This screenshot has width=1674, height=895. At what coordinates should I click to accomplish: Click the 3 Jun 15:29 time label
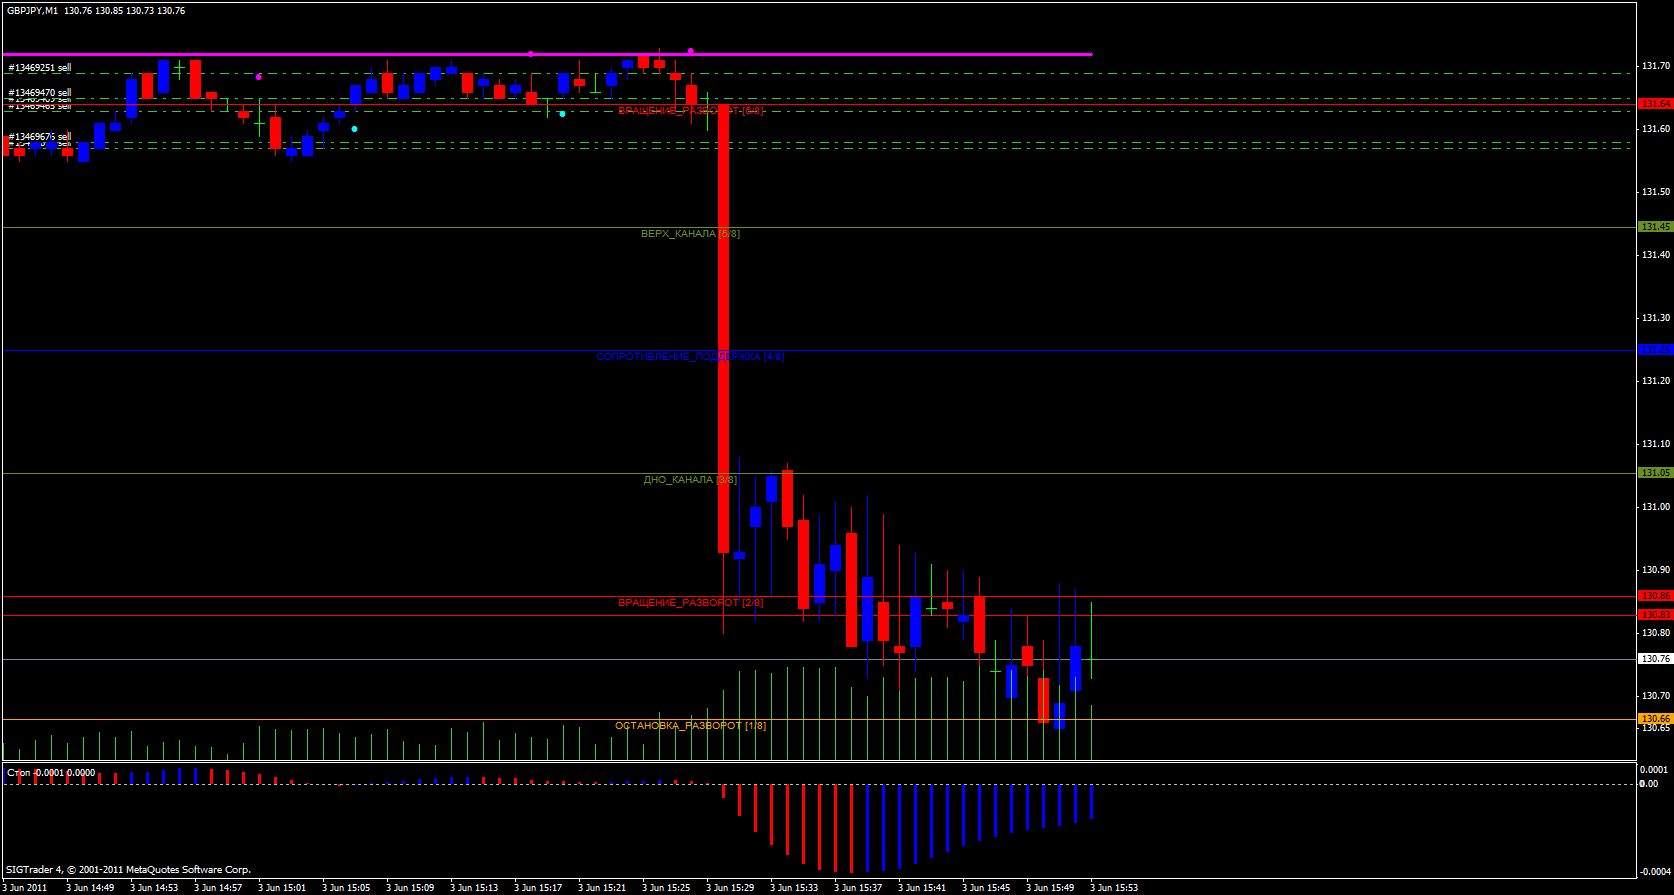(x=730, y=888)
